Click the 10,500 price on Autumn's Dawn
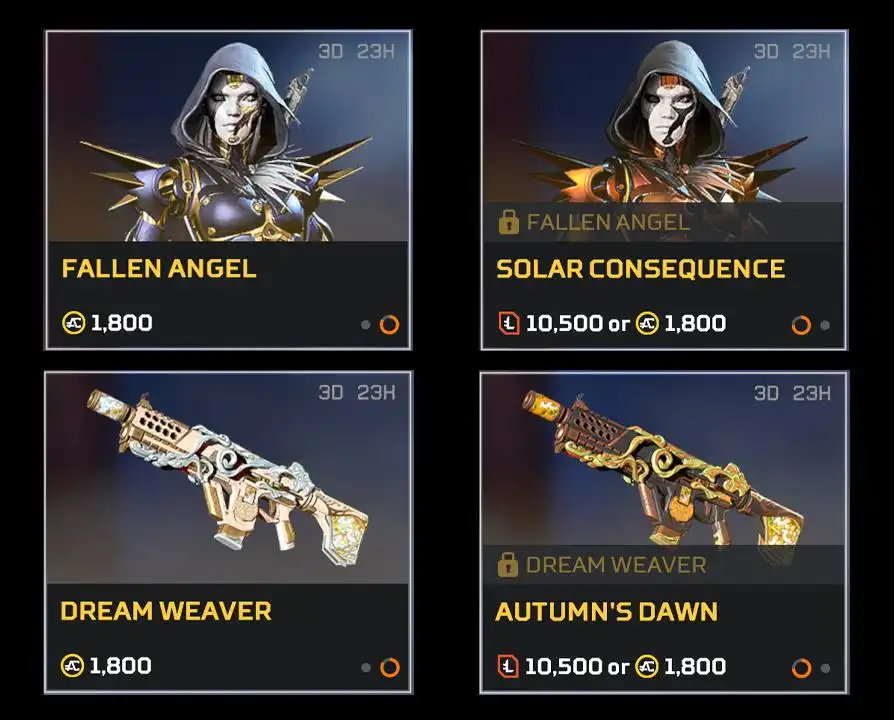The image size is (894, 720). [563, 666]
